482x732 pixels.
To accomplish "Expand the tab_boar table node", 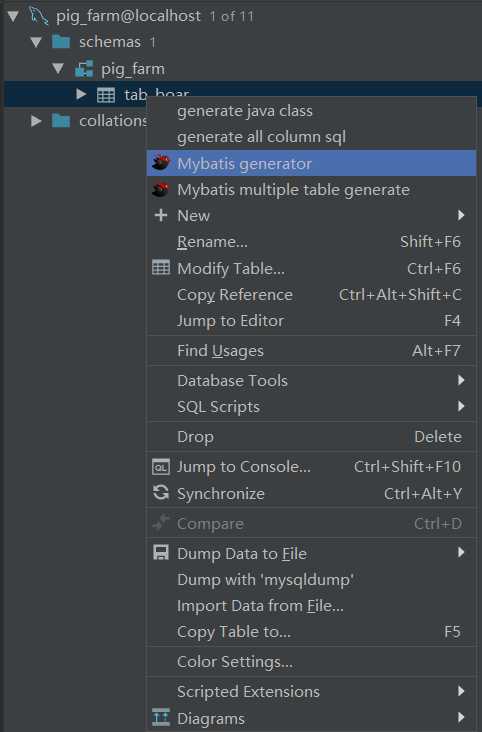I will coord(81,94).
